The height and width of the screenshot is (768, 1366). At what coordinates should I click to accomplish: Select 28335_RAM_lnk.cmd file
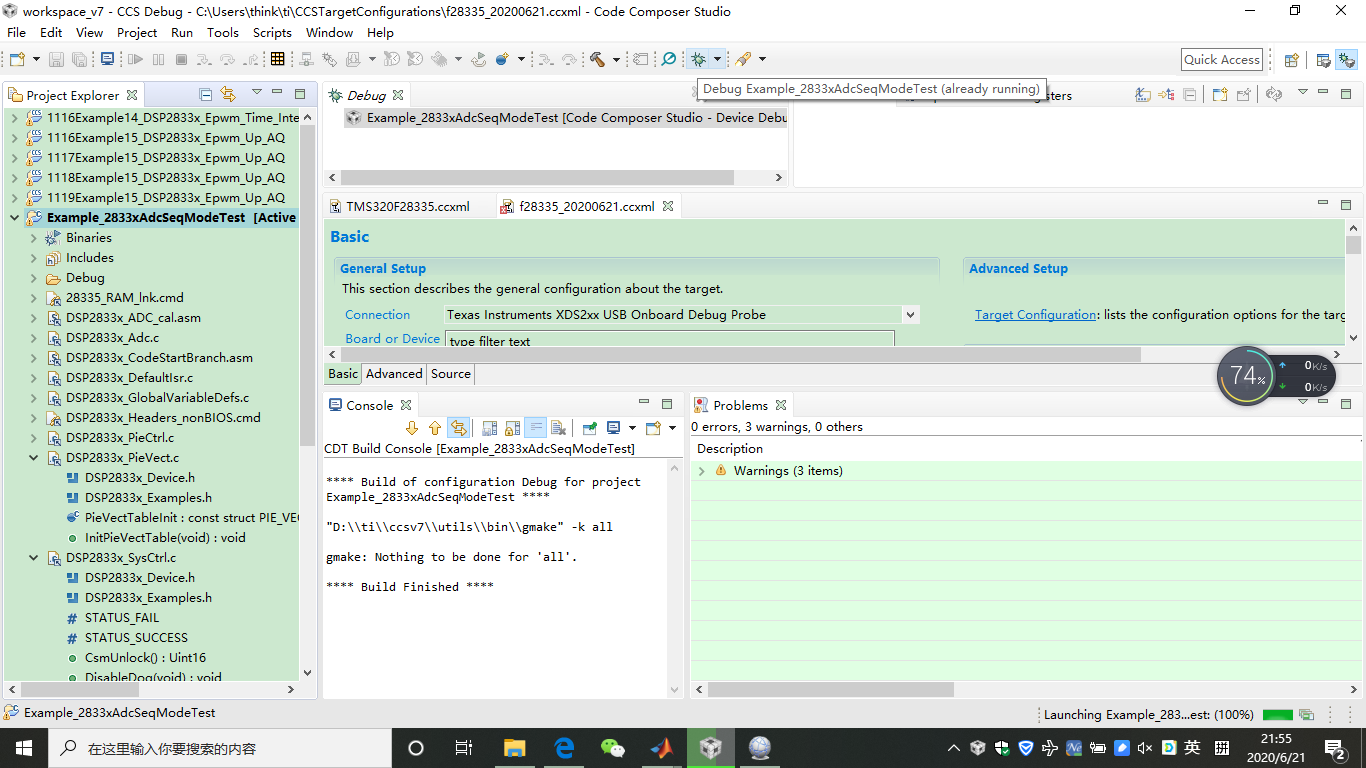click(x=125, y=298)
